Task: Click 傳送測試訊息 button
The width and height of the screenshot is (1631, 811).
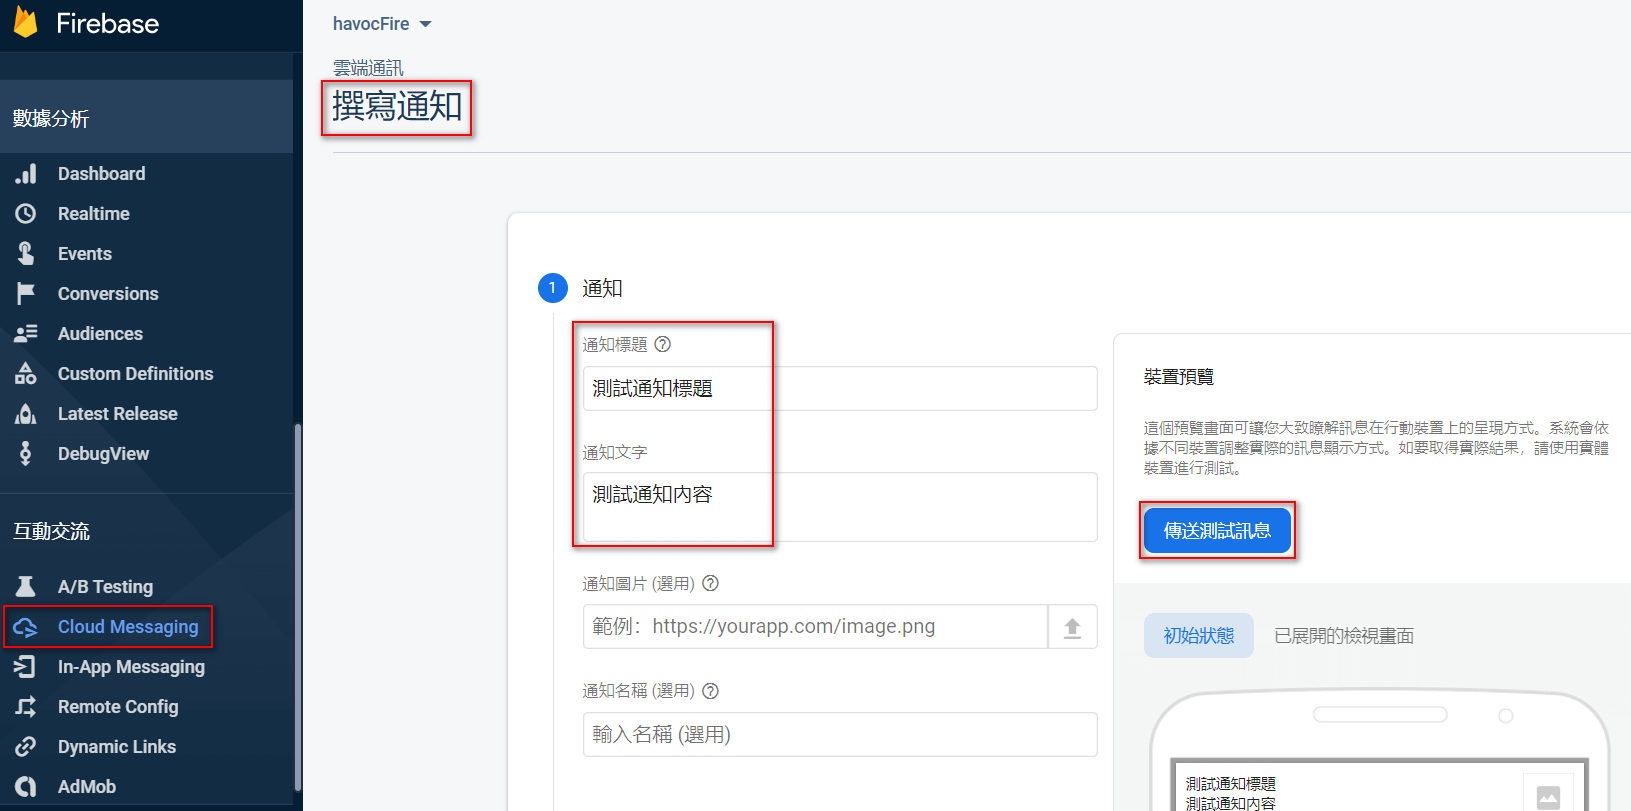Action: pos(1217,530)
